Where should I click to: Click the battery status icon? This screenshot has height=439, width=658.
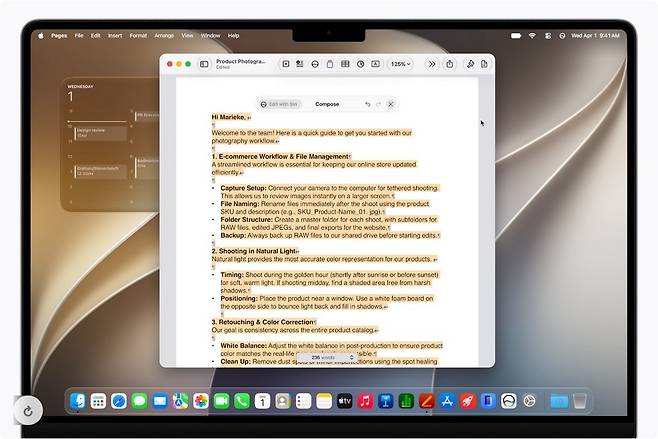[x=516, y=36]
